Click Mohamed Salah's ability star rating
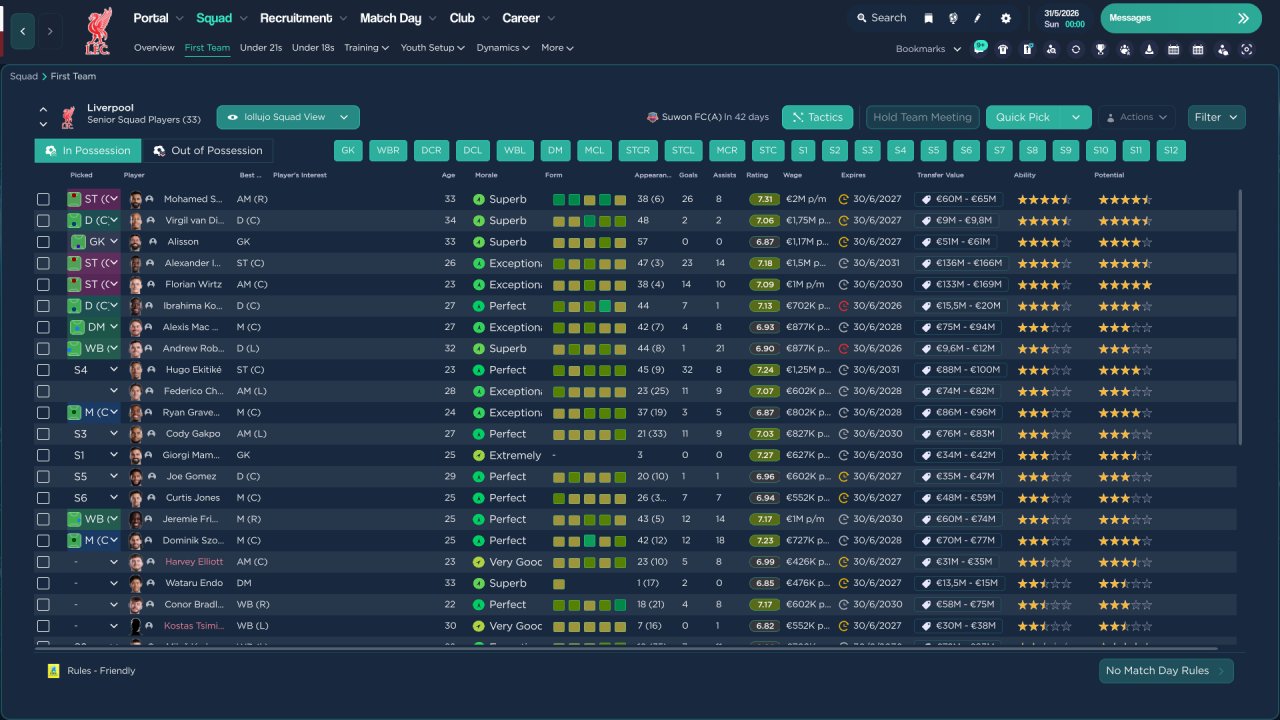Screen dimensions: 1280x720 [1043, 199]
